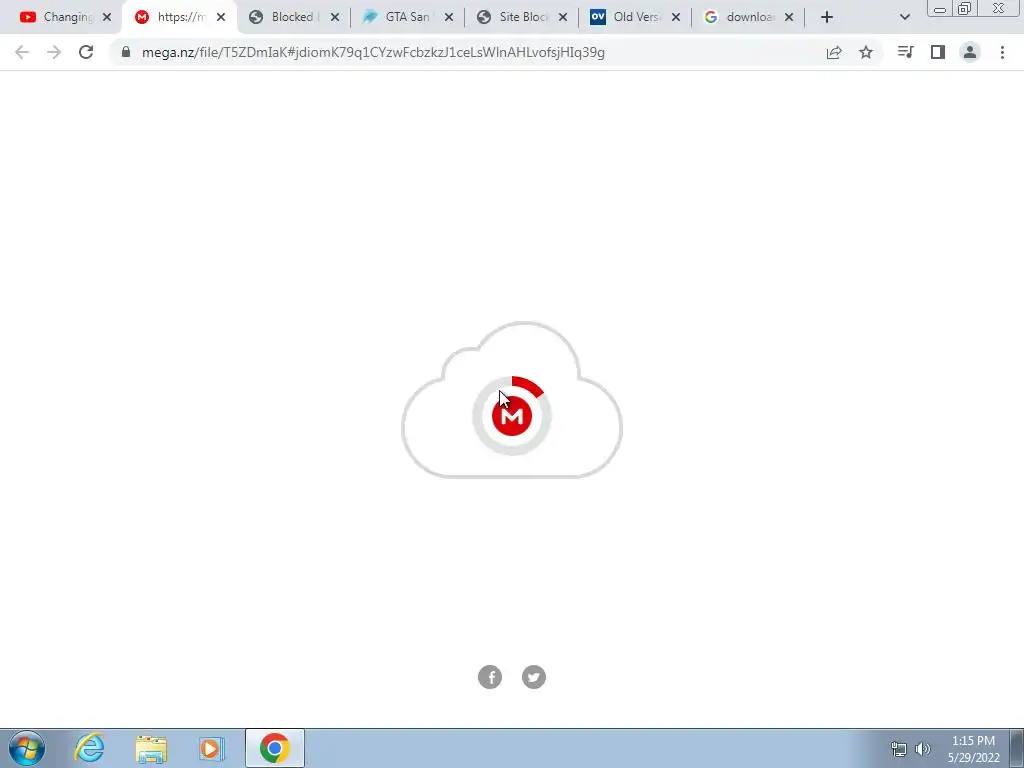Image resolution: width=1024 pixels, height=768 pixels.
Task: Open Windows Explorer from taskbar
Action: (151, 748)
